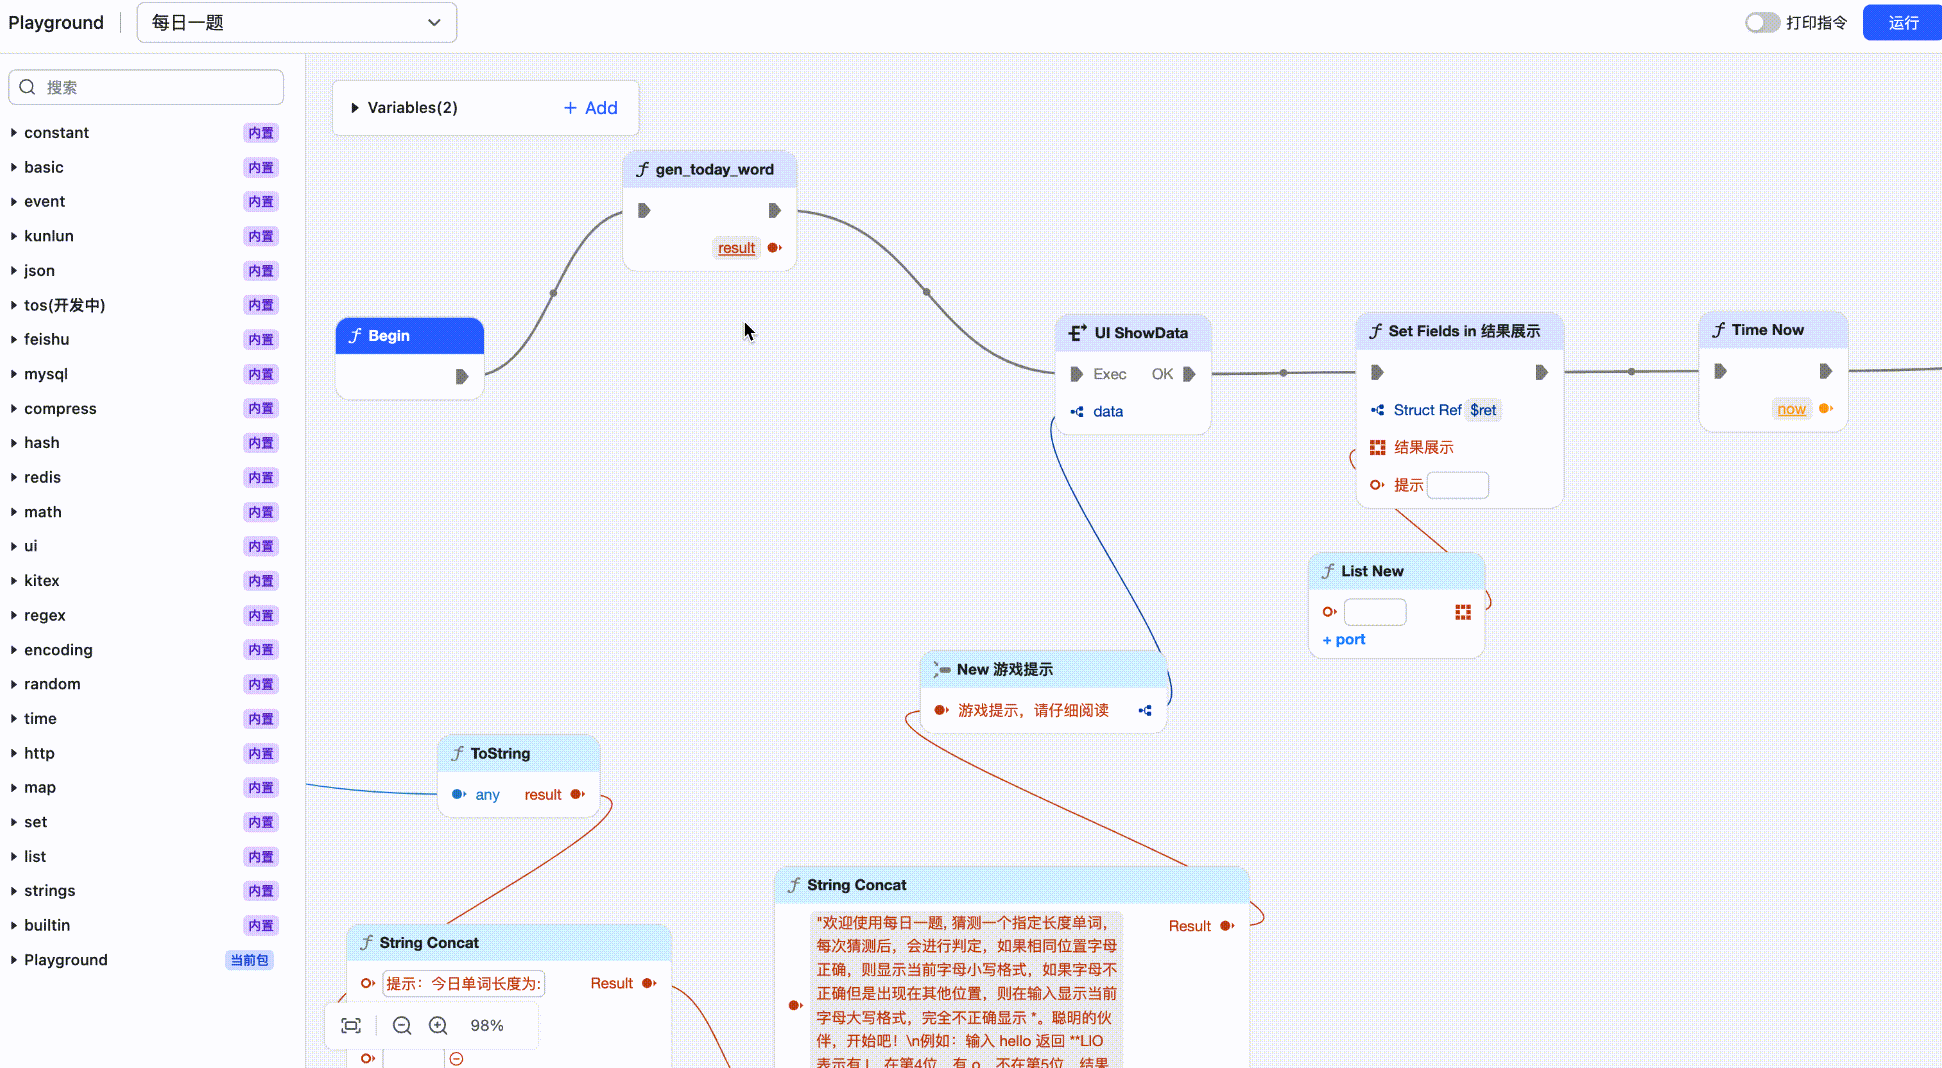This screenshot has width=1942, height=1068.
Task: Click the List New empty input box
Action: 1375,612
